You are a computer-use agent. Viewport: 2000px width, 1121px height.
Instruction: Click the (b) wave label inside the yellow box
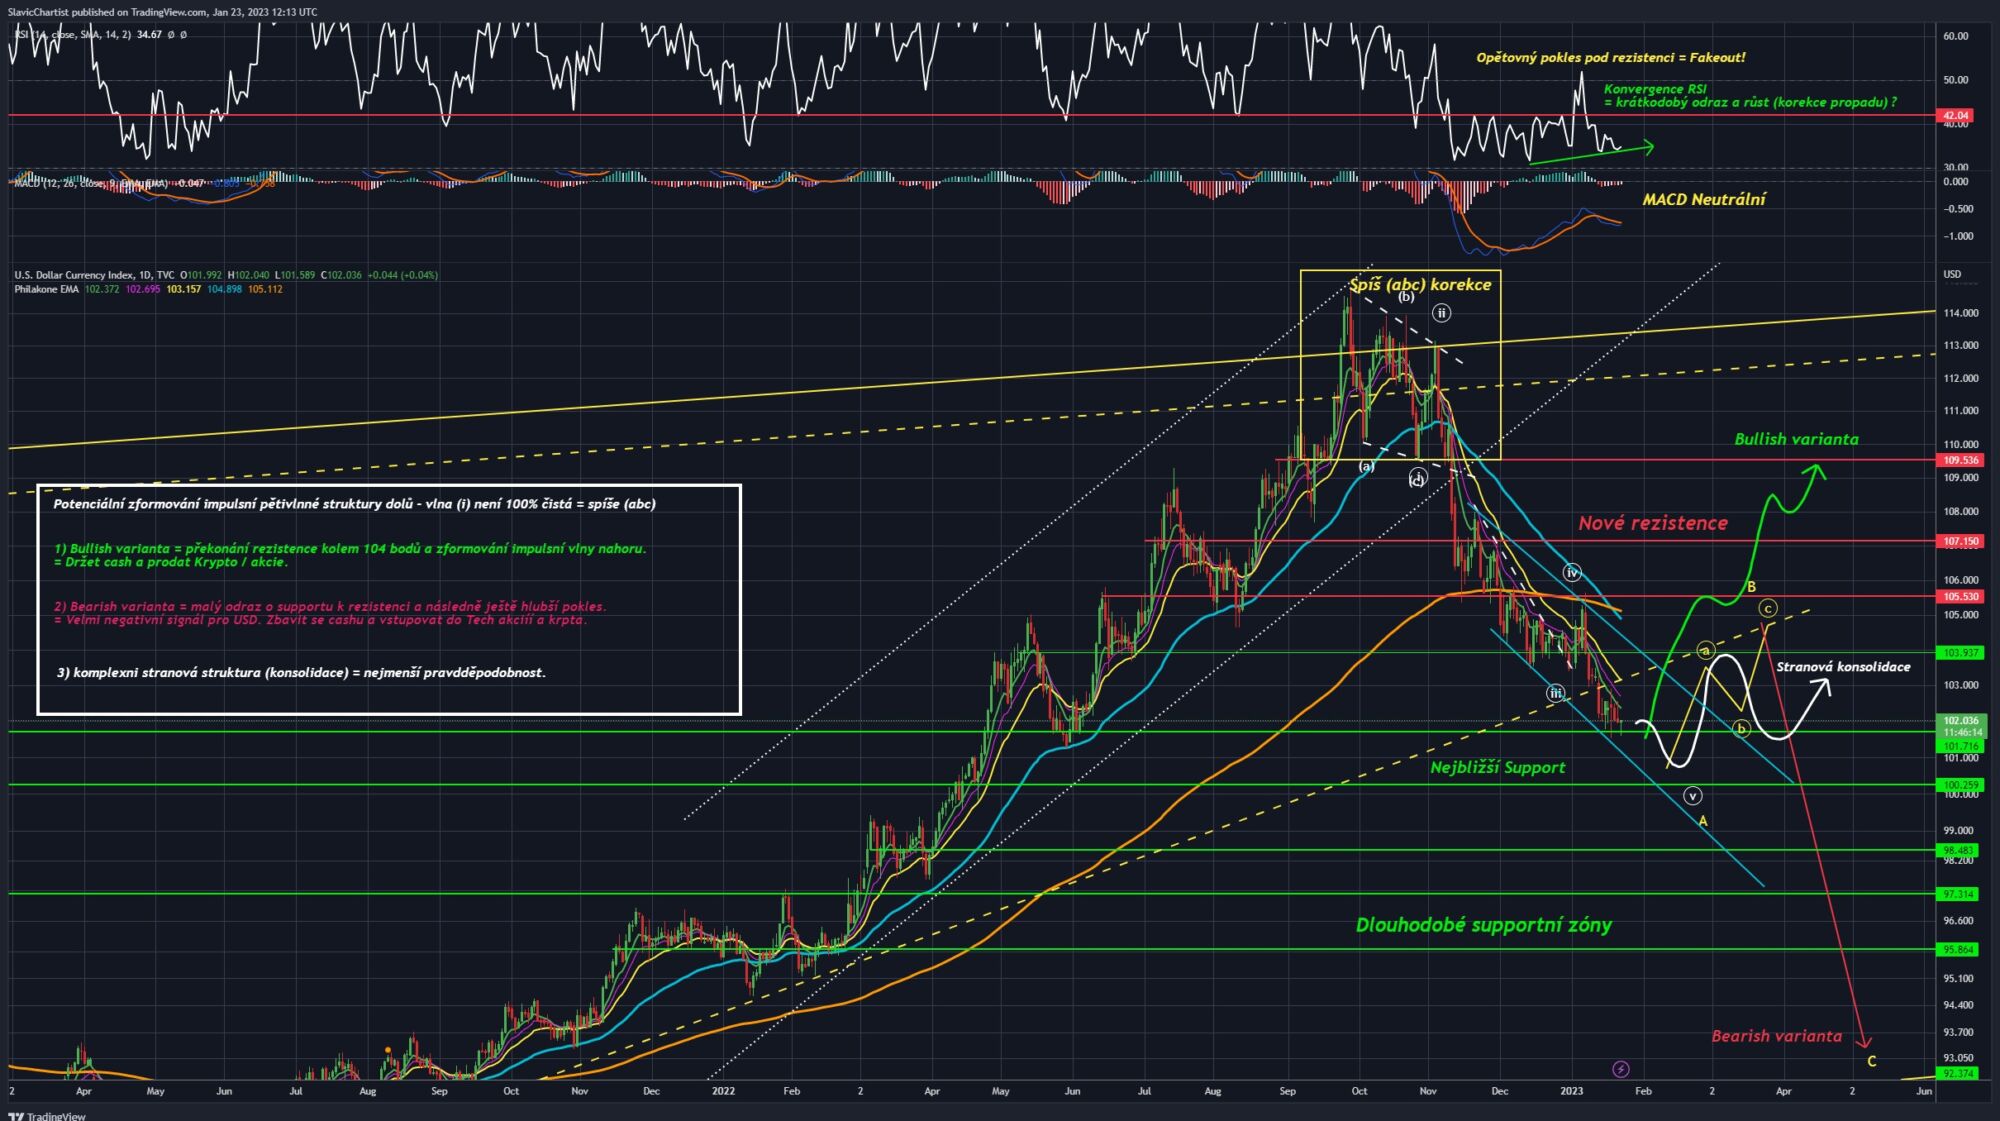[1406, 297]
